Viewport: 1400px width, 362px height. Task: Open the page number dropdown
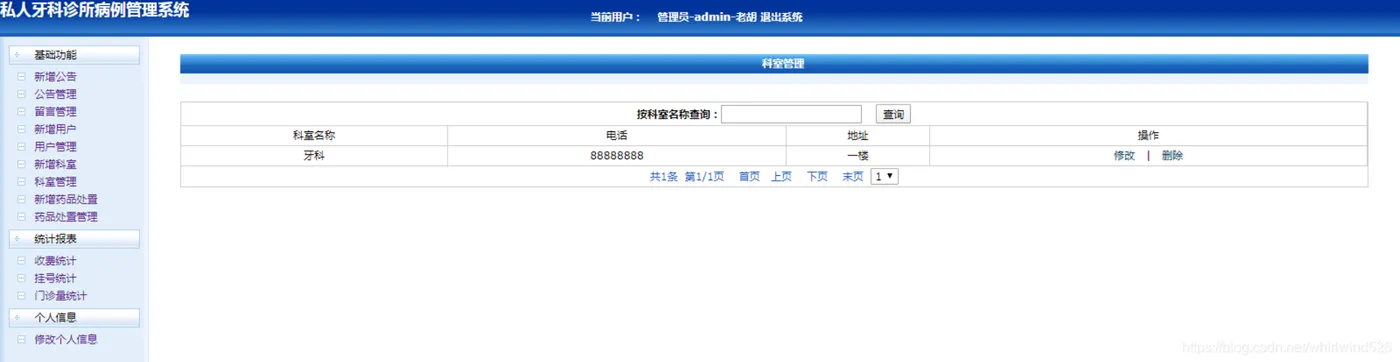pyautogui.click(x=885, y=176)
